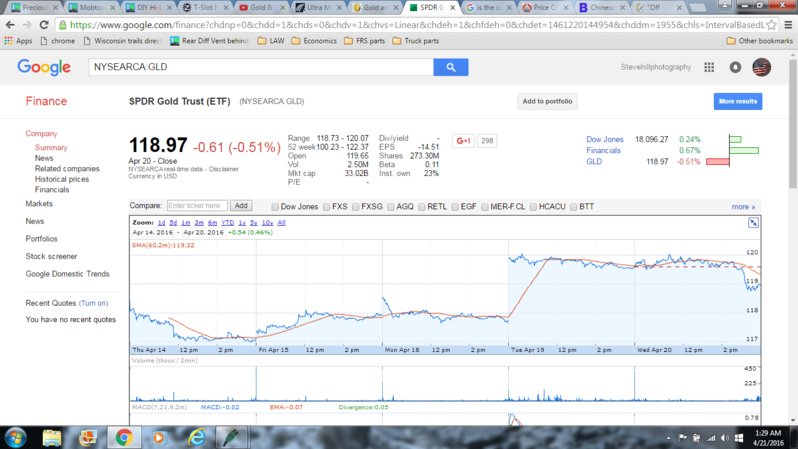Click the browser address bar URL

click(416, 25)
